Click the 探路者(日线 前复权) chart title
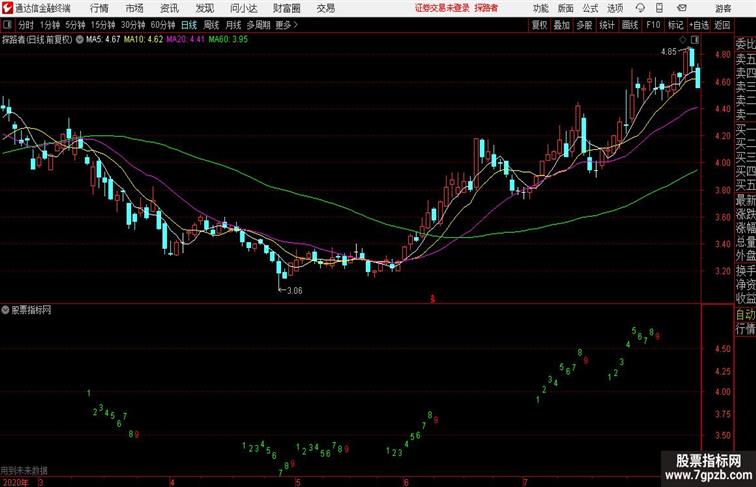Image resolution: width=756 pixels, height=487 pixels. tap(37, 40)
